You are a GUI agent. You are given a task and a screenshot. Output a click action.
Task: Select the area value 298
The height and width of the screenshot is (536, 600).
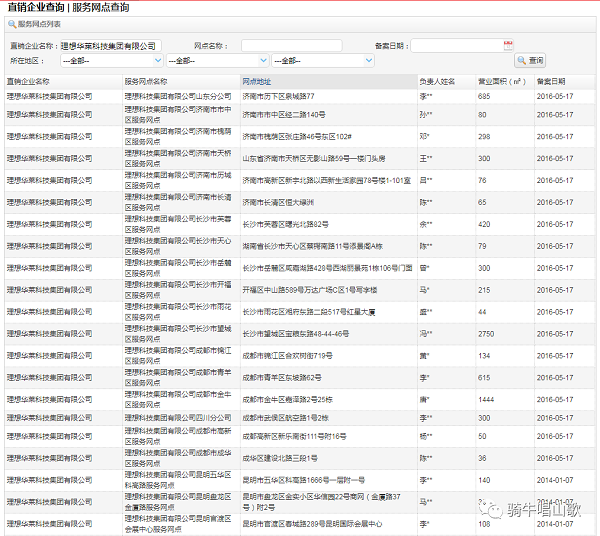484,137
